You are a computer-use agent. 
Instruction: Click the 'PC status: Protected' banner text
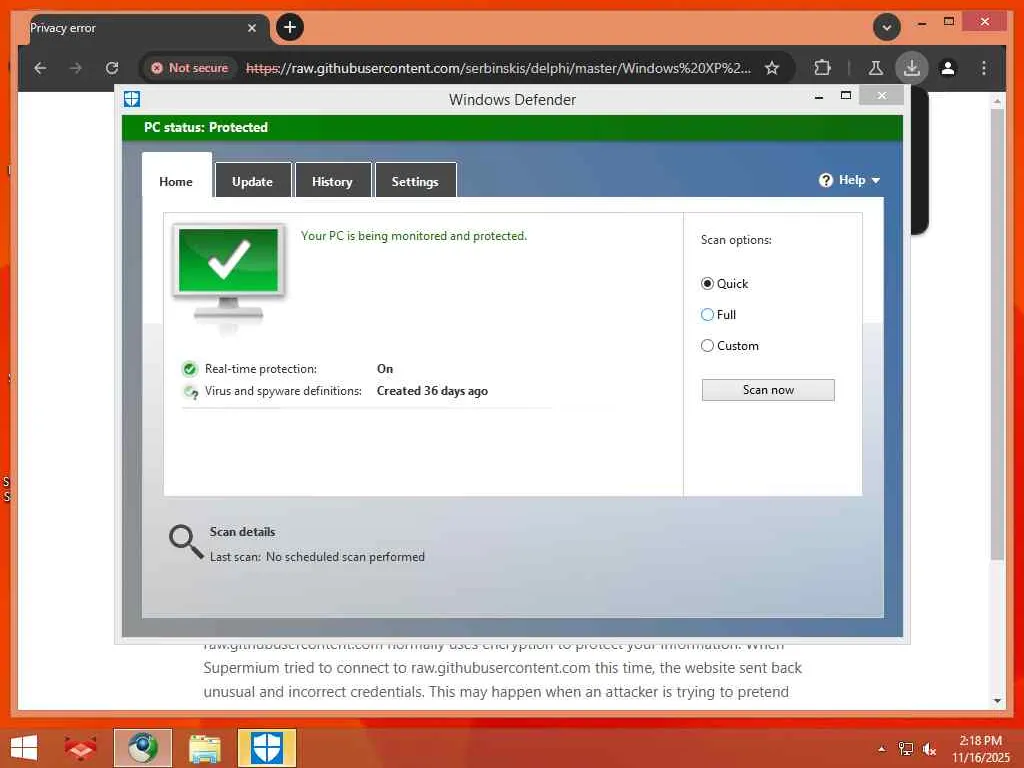pos(206,127)
